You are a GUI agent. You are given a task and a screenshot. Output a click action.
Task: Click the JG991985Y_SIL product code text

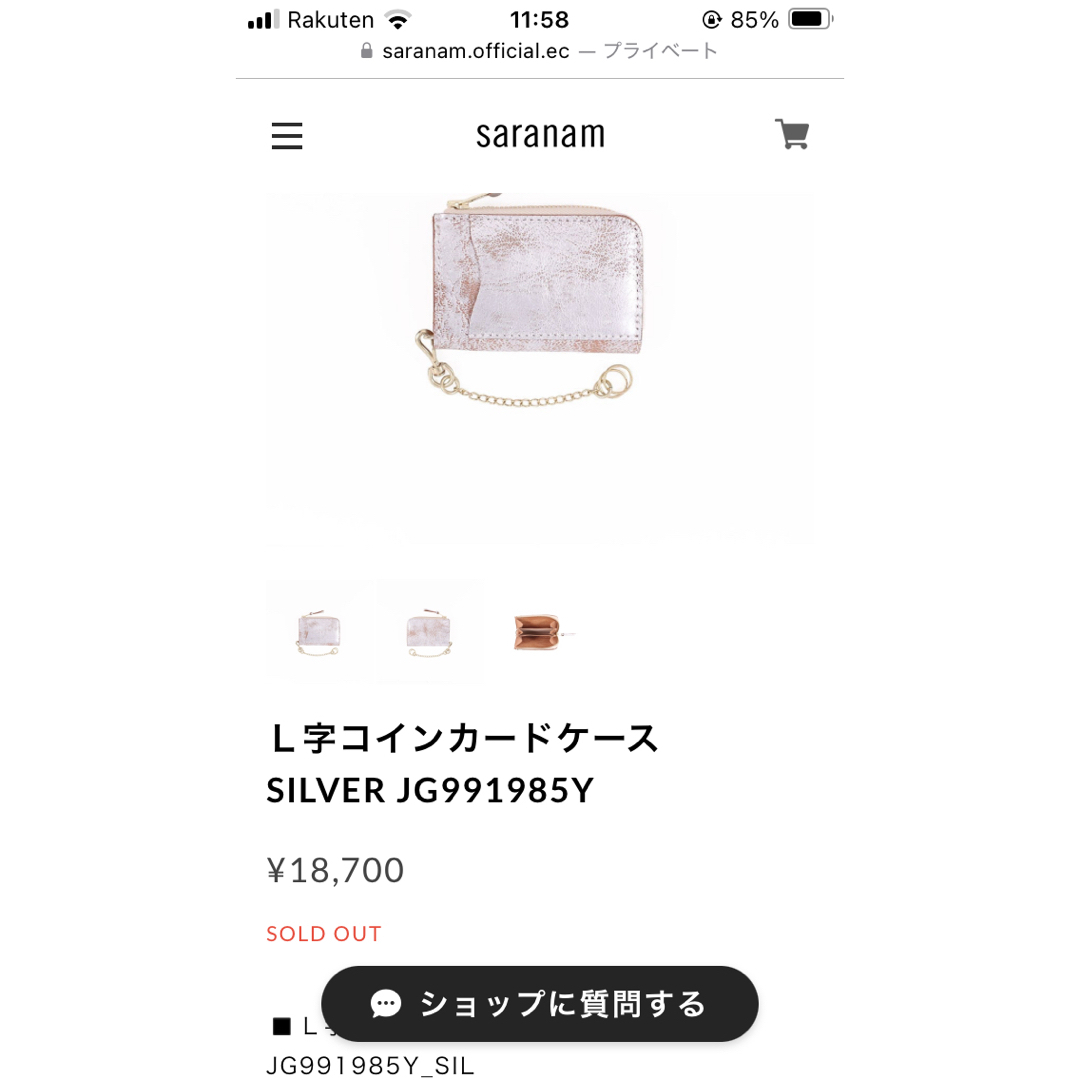[371, 1066]
